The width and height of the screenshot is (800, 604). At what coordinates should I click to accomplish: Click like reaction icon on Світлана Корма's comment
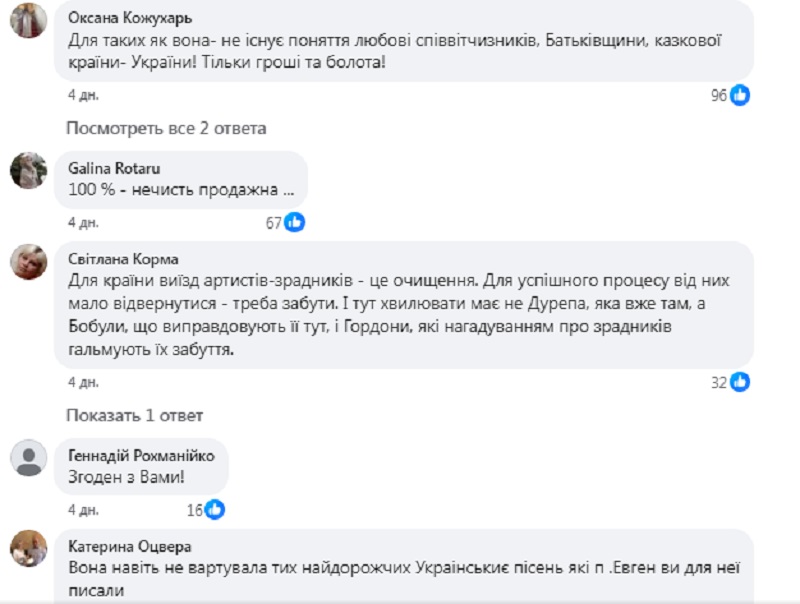(740, 381)
